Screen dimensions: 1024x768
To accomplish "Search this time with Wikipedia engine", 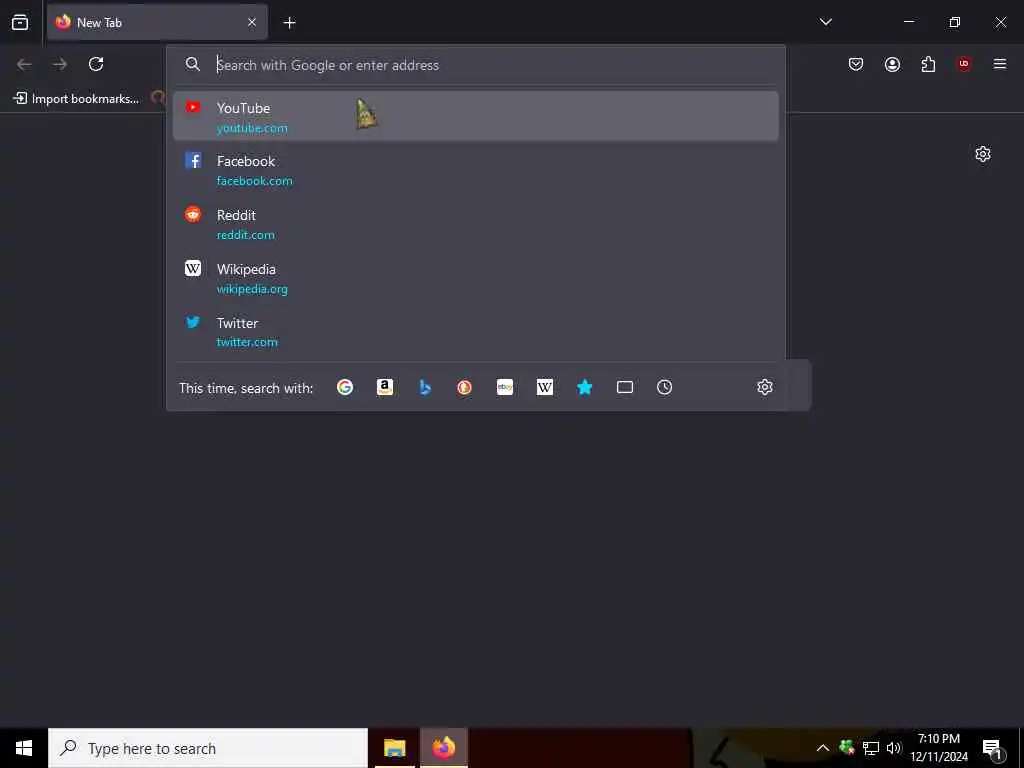I will pyautogui.click(x=545, y=387).
